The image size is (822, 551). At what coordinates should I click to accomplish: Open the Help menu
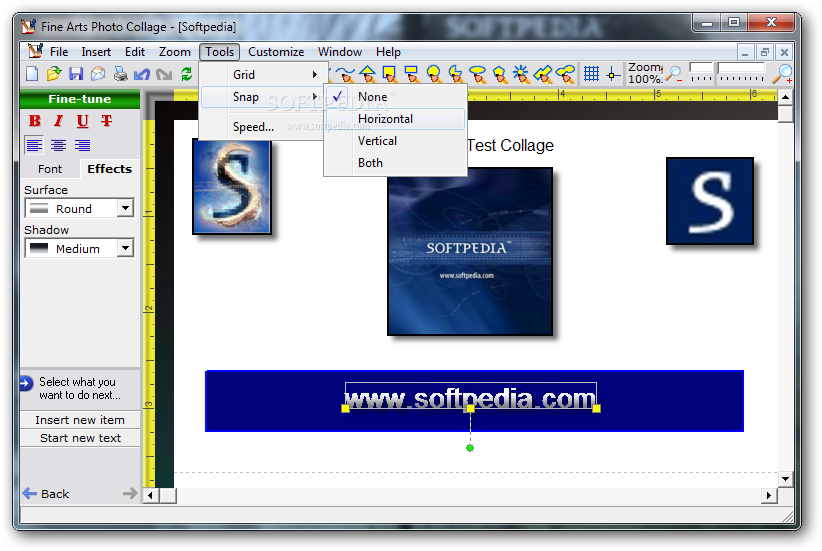pos(388,52)
